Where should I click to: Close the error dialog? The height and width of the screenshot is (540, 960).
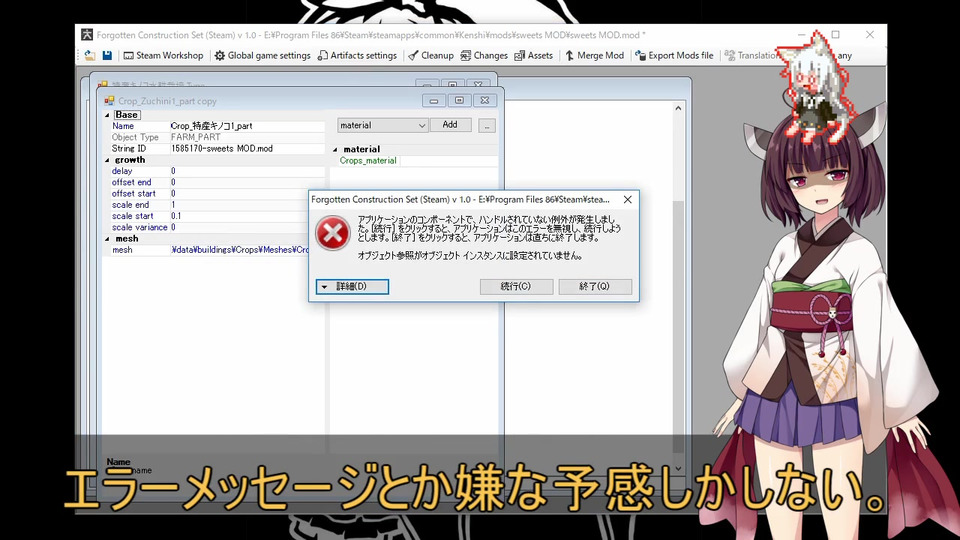[628, 200]
